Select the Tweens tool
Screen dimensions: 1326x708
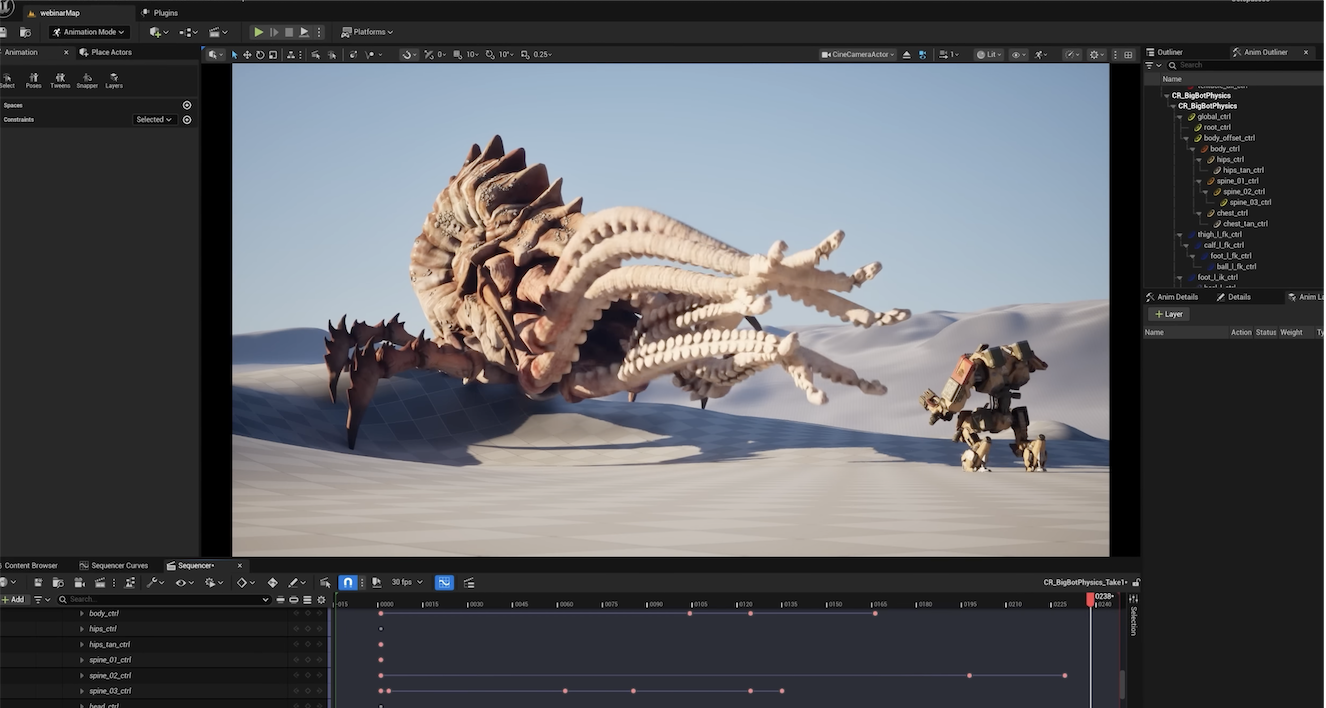pyautogui.click(x=60, y=80)
